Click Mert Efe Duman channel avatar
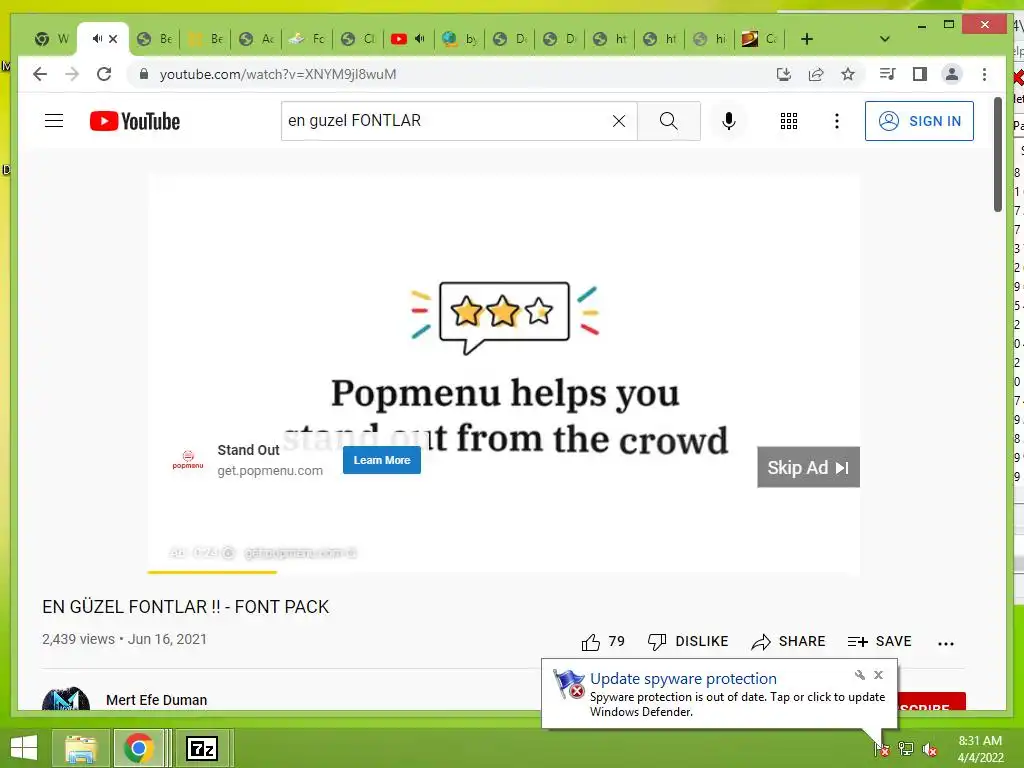This screenshot has width=1024, height=768. 66,699
